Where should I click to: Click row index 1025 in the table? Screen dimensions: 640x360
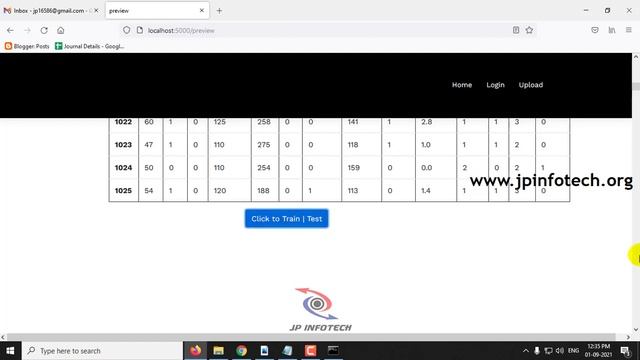tap(123, 191)
